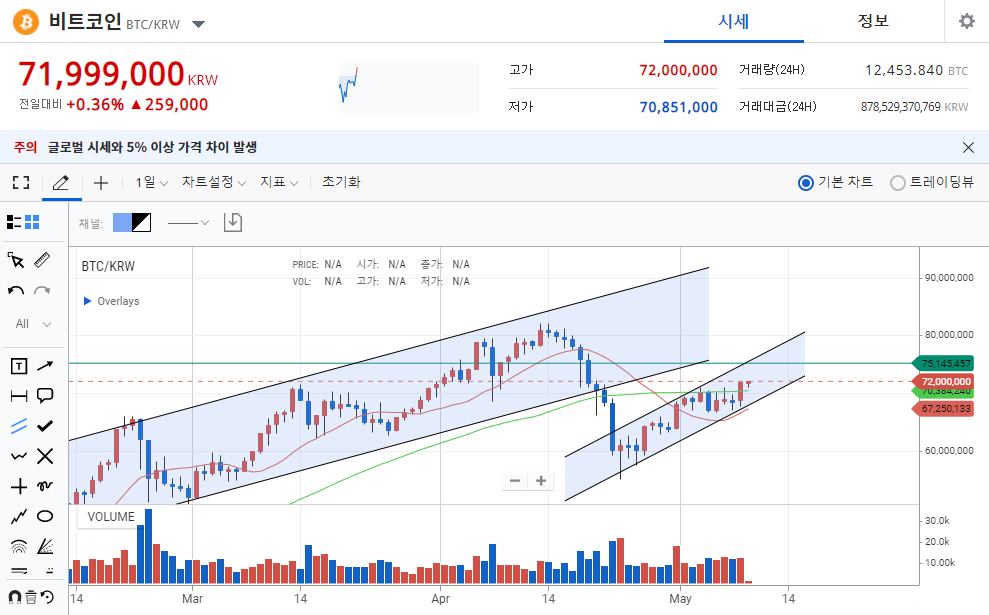
Task: Zoom out chart with minus button
Action: [515, 481]
